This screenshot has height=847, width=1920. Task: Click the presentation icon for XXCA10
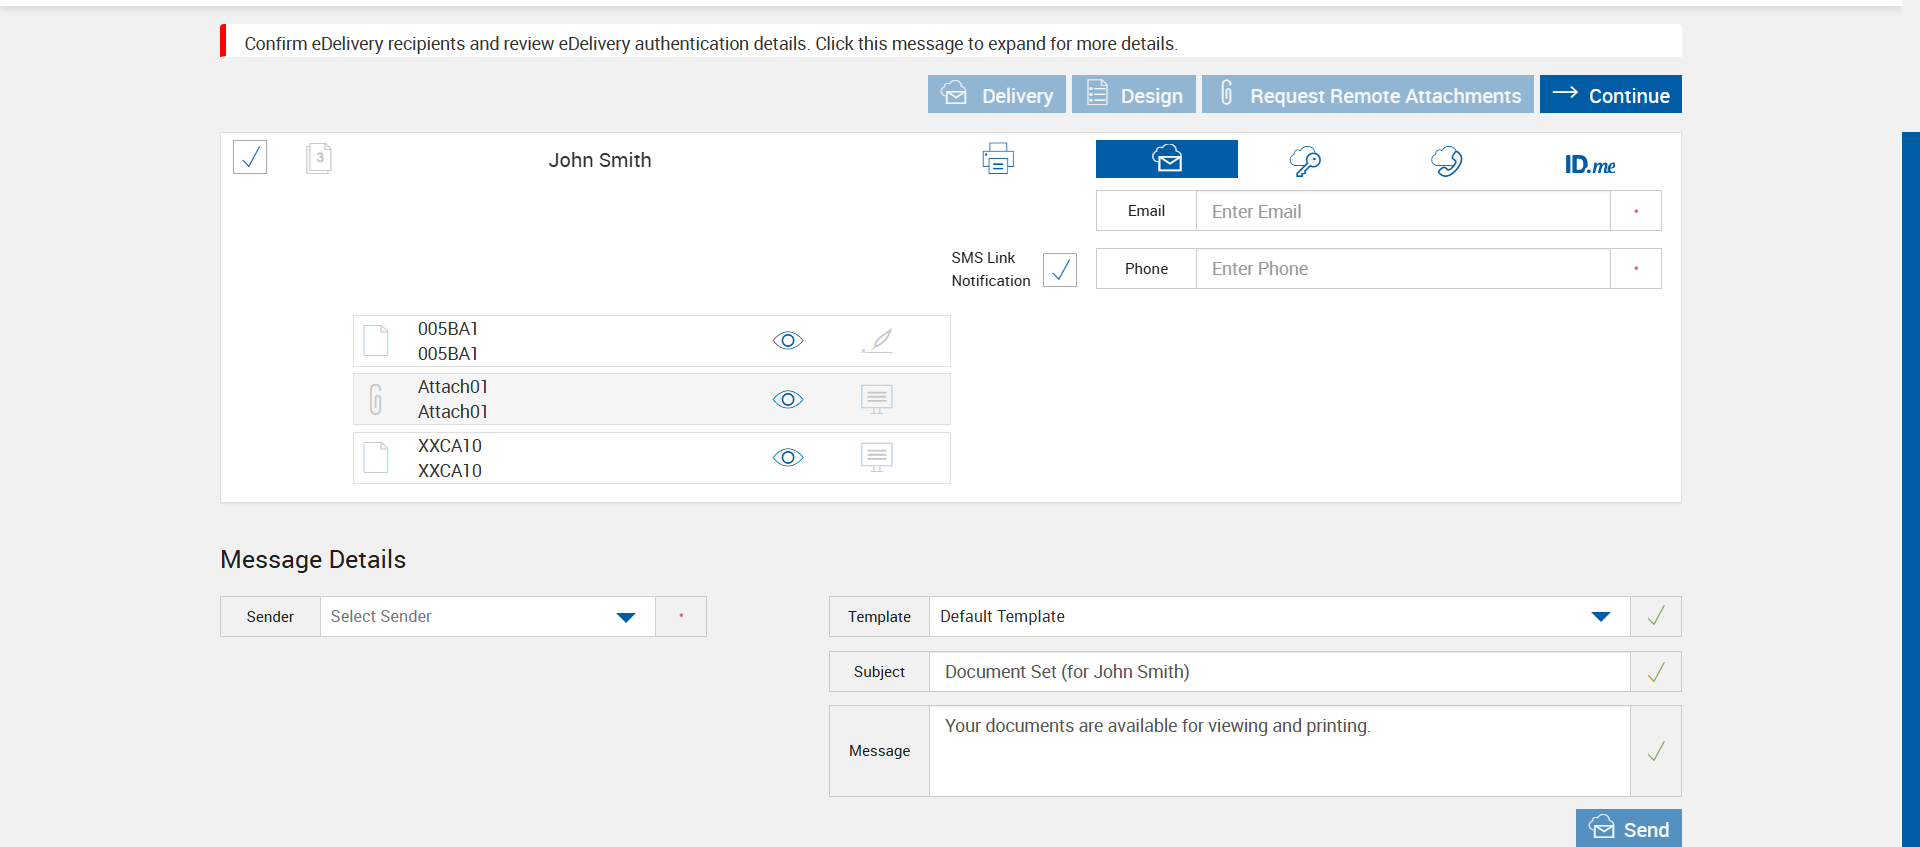[x=877, y=458]
